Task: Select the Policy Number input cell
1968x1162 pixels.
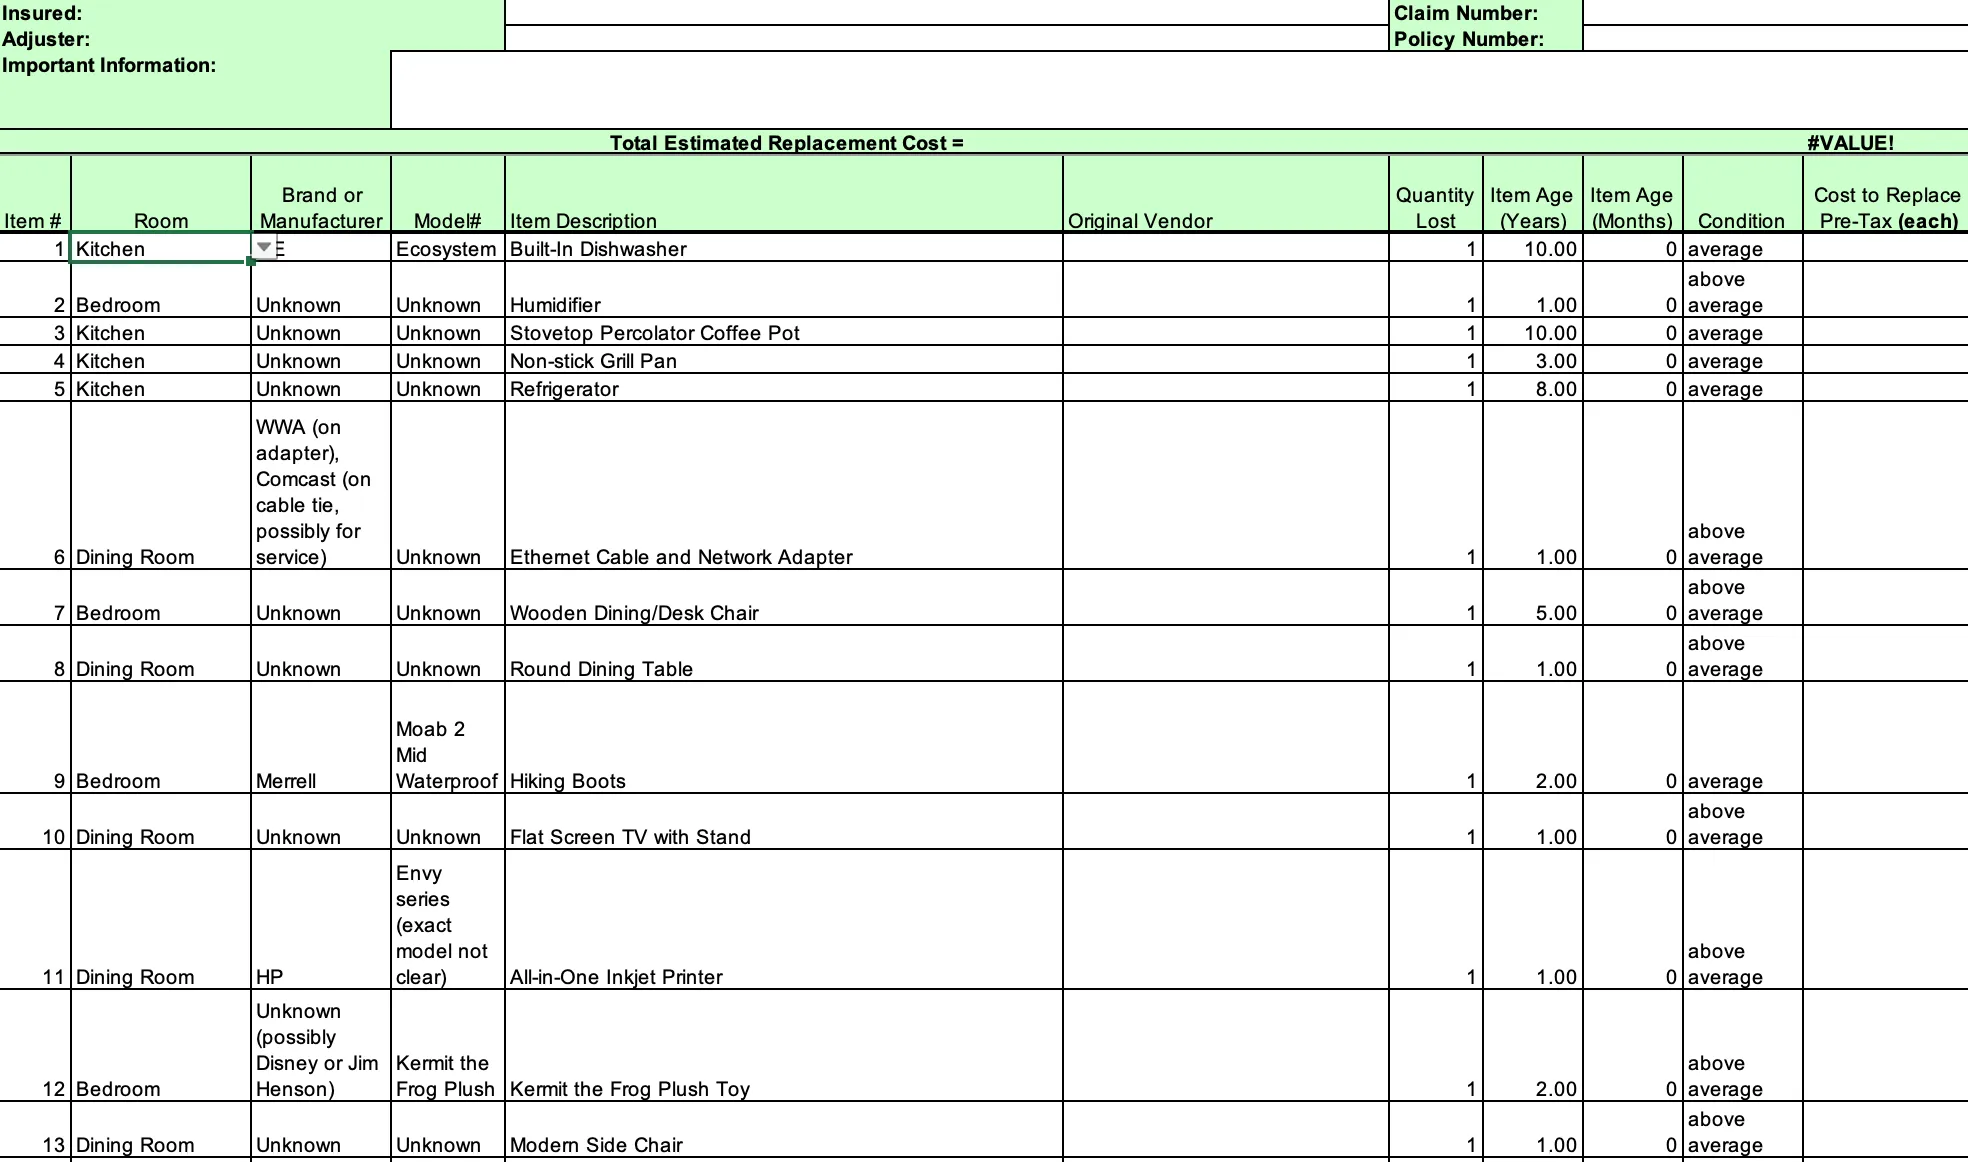Action: 1775,38
